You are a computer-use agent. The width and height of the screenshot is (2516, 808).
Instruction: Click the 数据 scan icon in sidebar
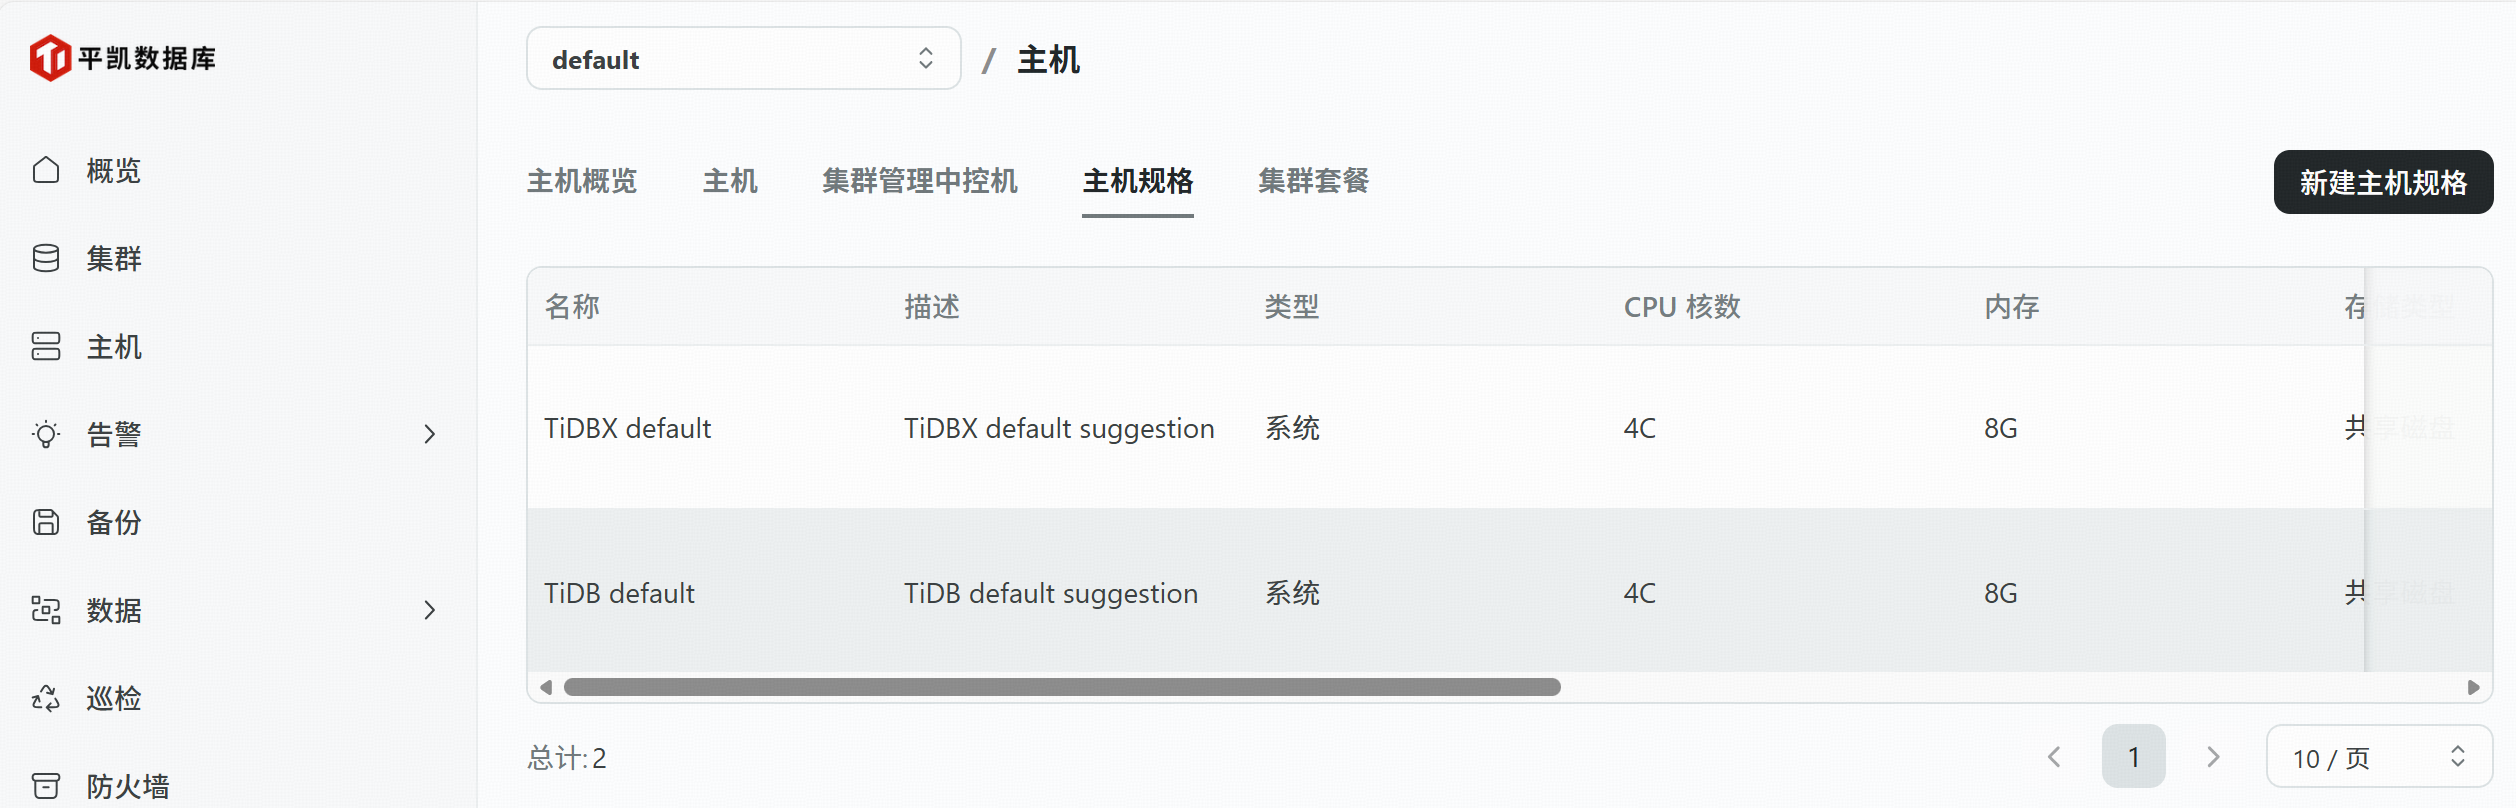pos(46,610)
